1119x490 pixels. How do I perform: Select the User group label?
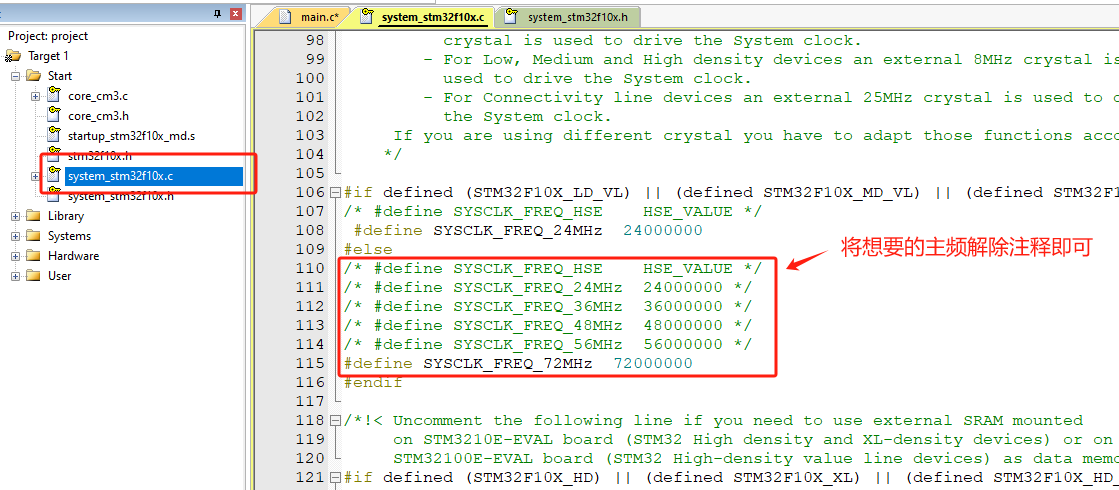coord(59,276)
